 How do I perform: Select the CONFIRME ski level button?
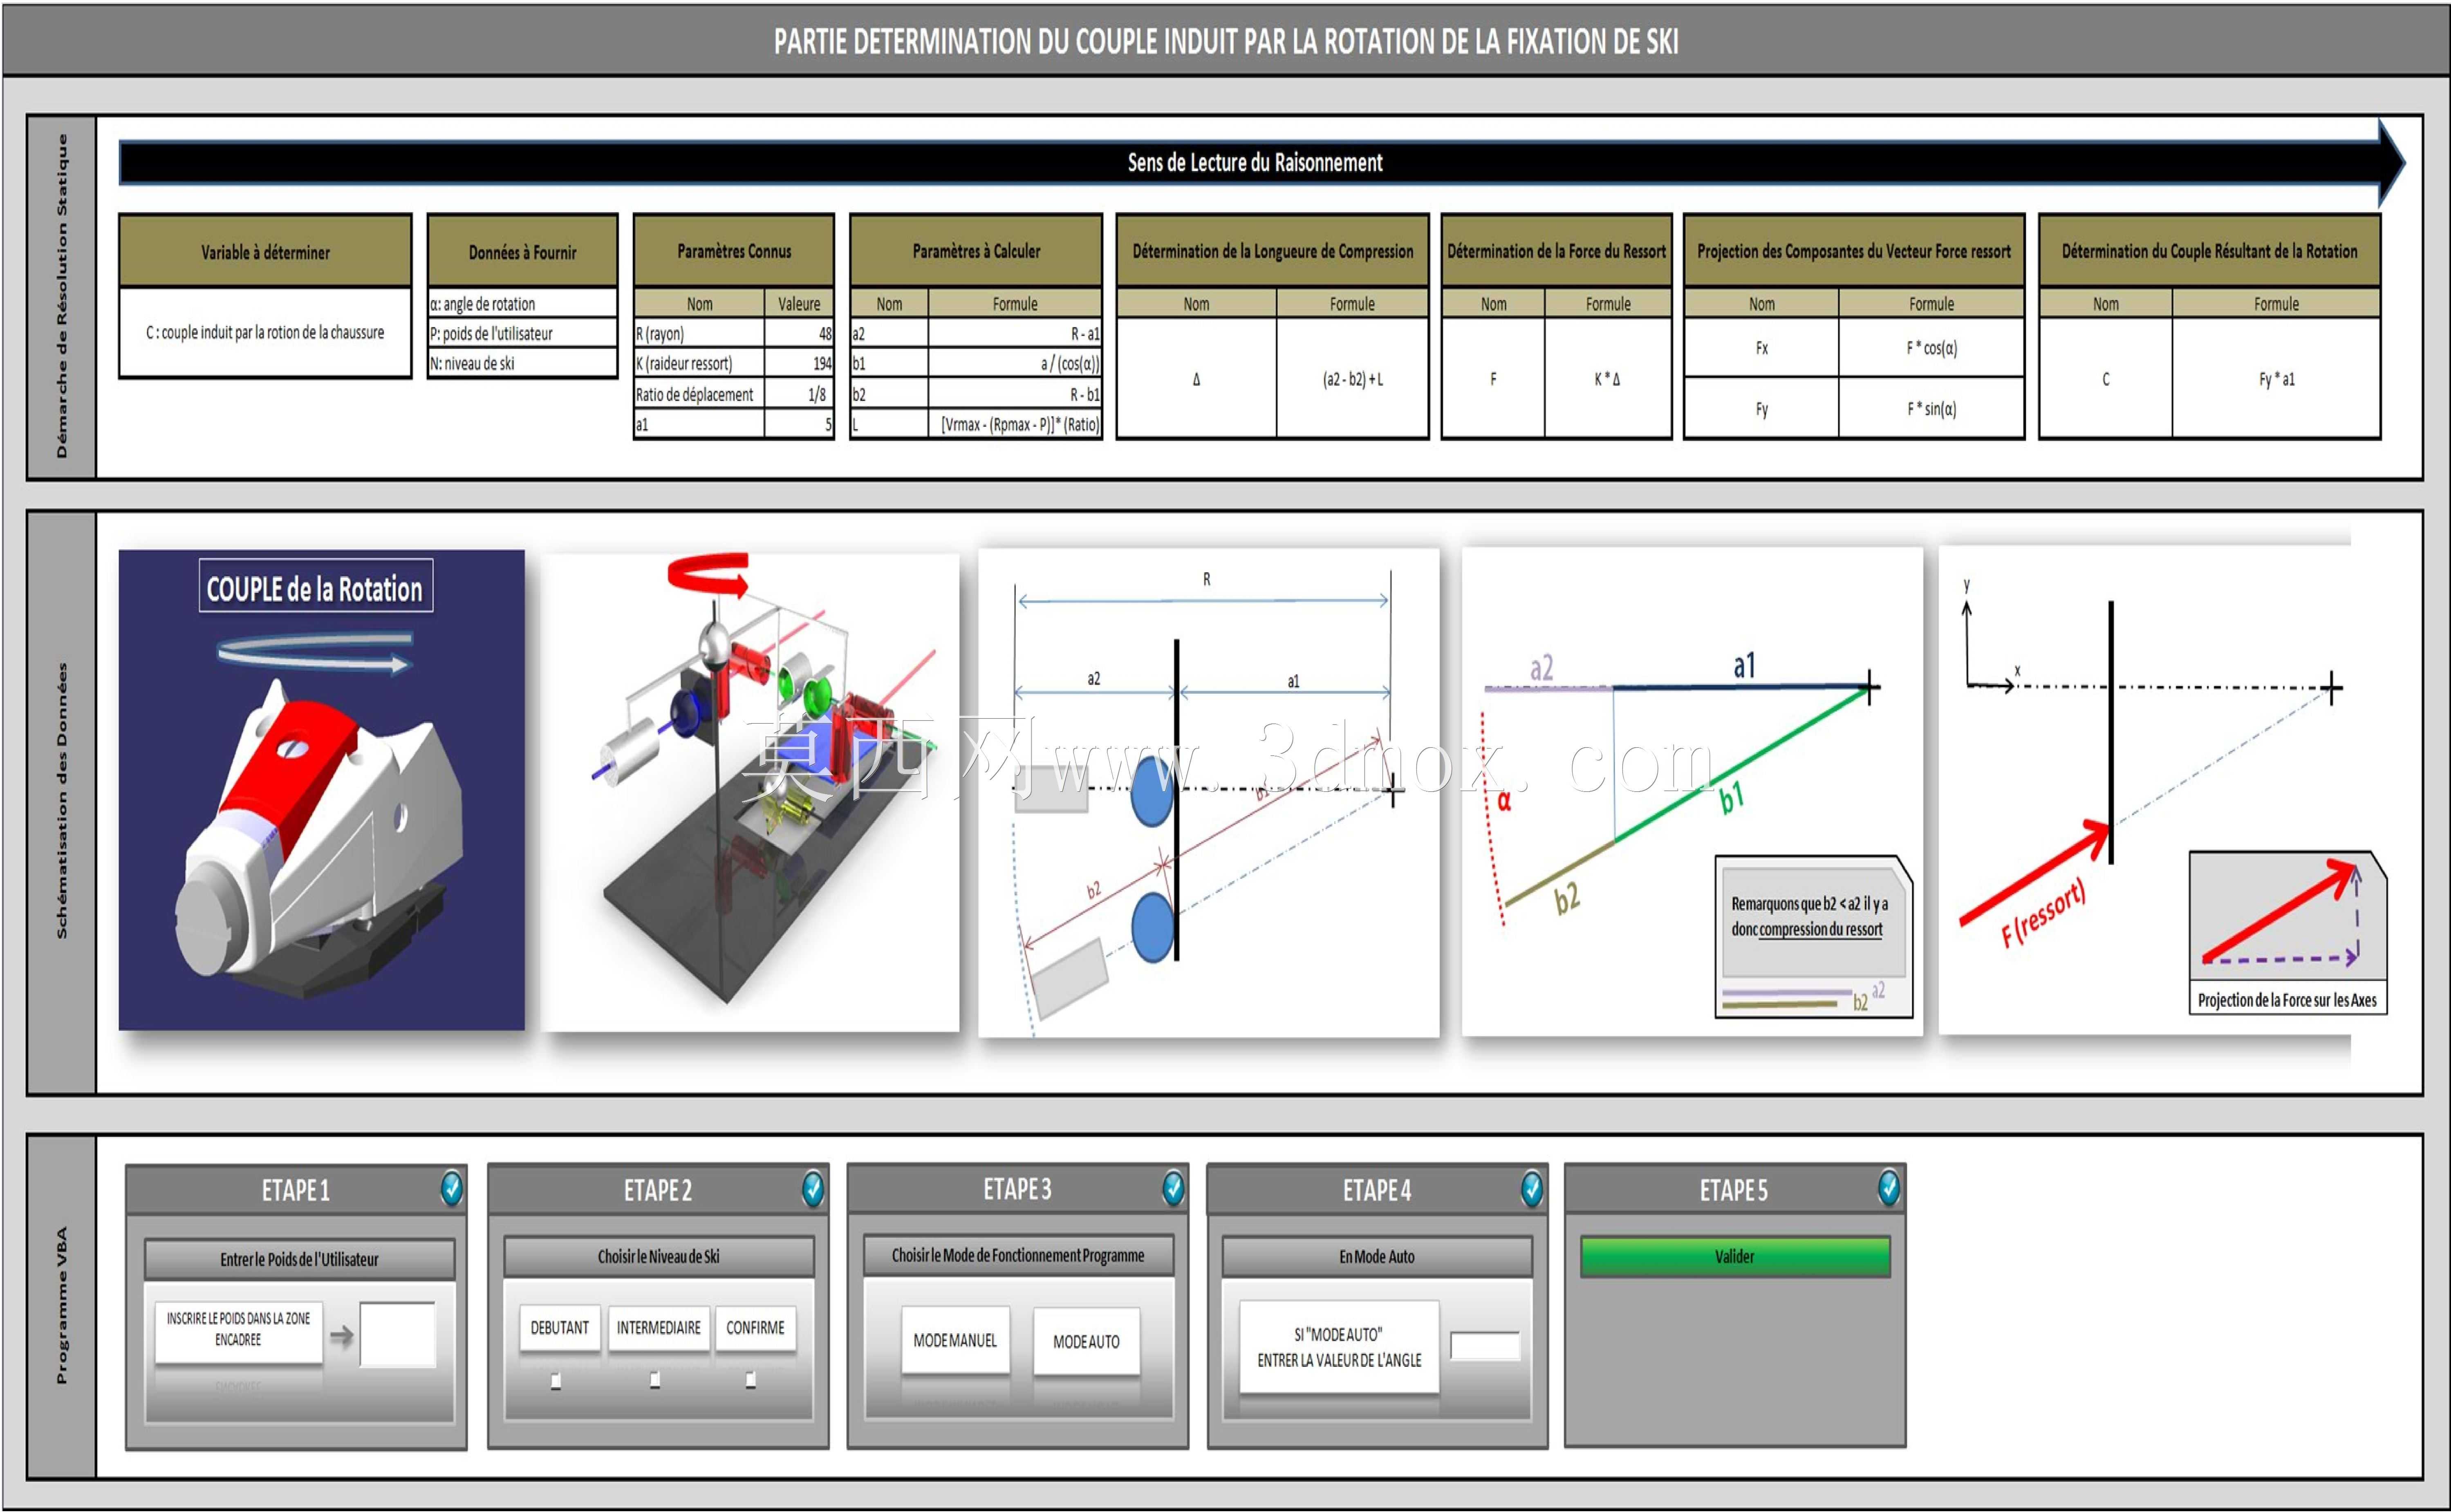755,1328
